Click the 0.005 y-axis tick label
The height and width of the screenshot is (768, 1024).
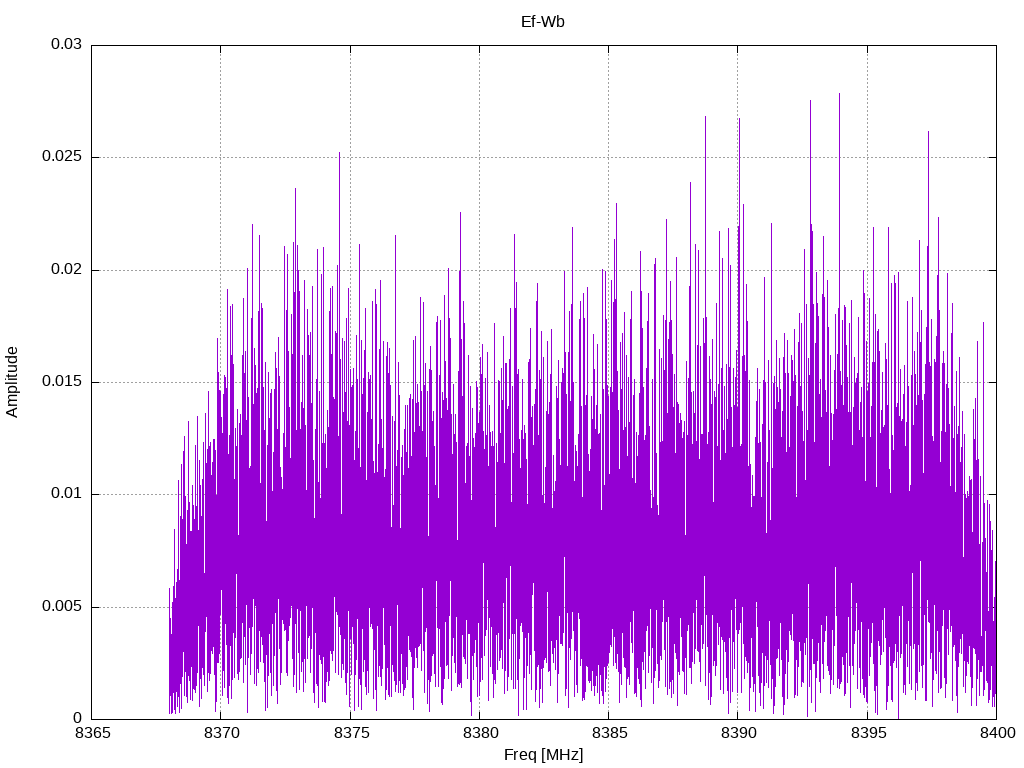pos(62,606)
